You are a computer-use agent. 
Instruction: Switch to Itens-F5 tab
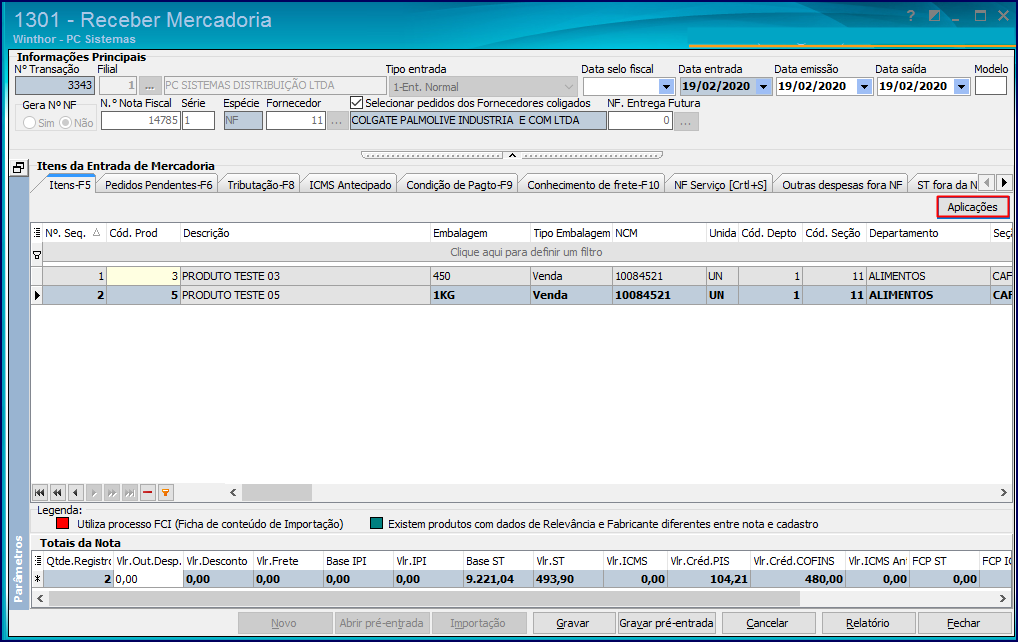70,185
